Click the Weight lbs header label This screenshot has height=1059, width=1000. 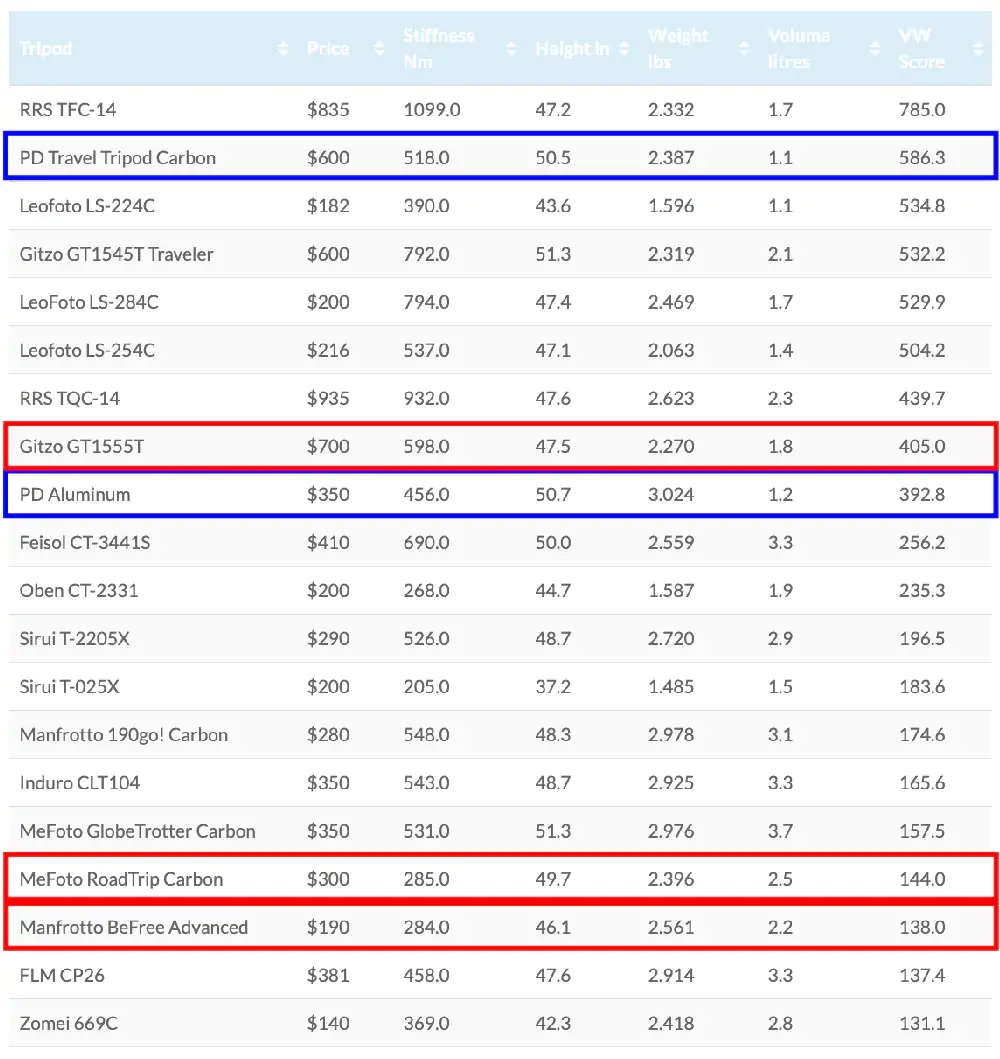(x=678, y=49)
